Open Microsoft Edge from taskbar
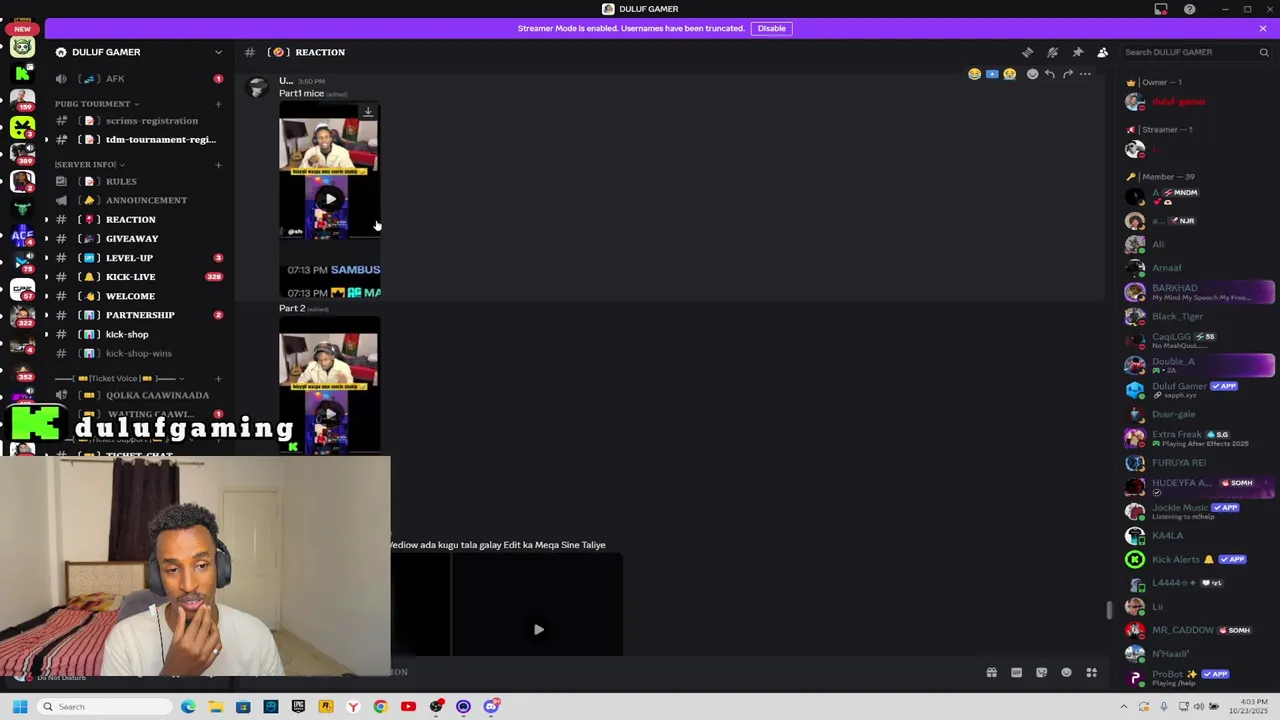Image resolution: width=1280 pixels, height=720 pixels. coord(188,707)
